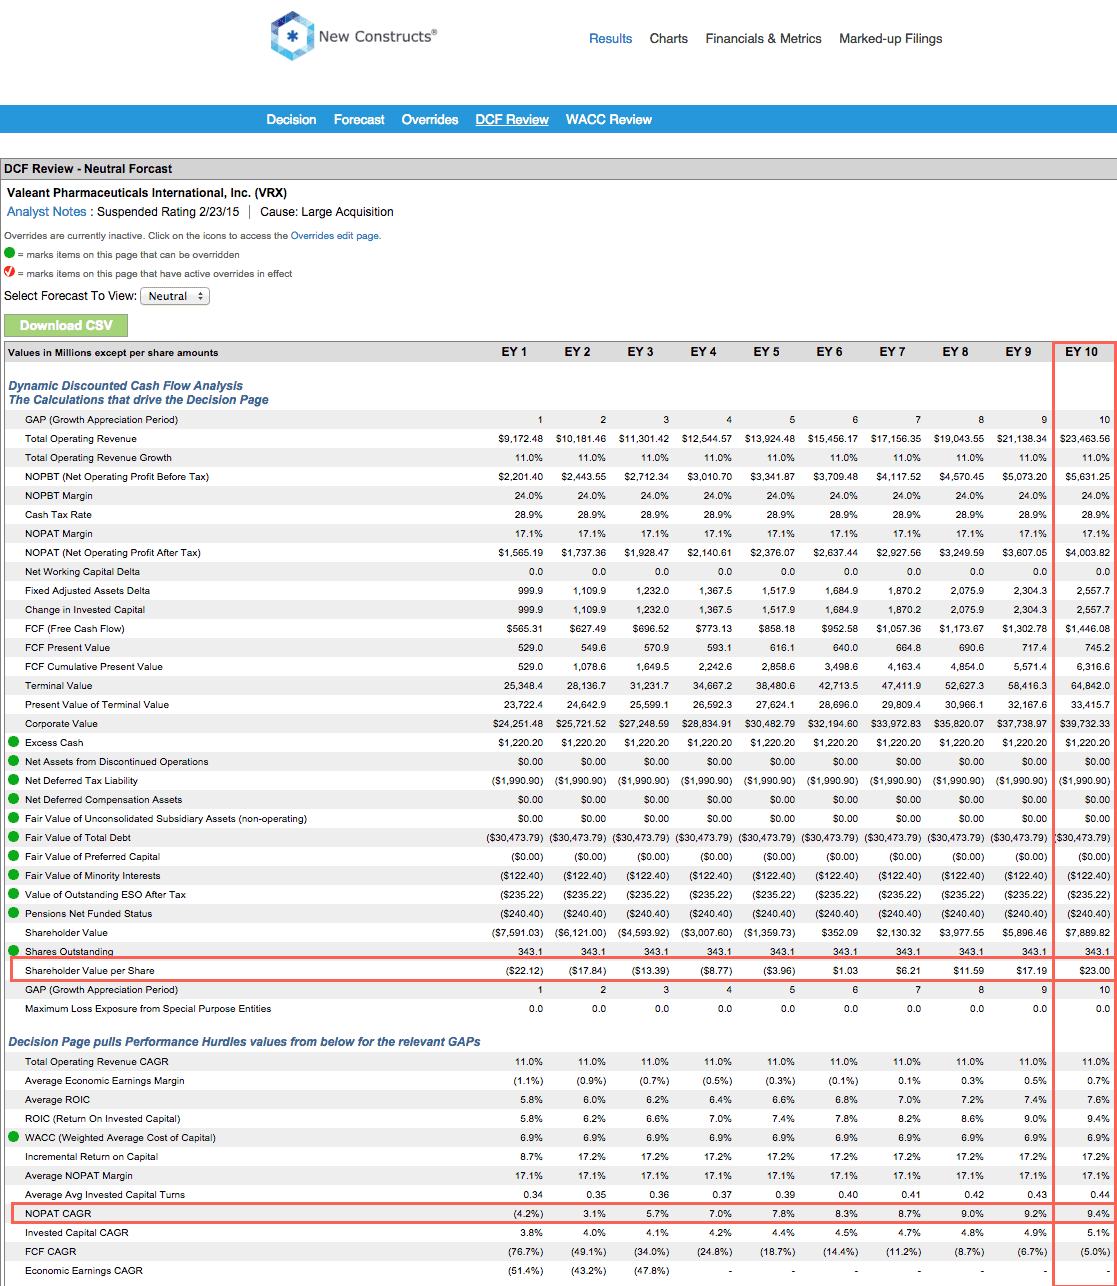Click the Cash Tax Rate row label
The image size is (1117, 1286).
tap(59, 514)
